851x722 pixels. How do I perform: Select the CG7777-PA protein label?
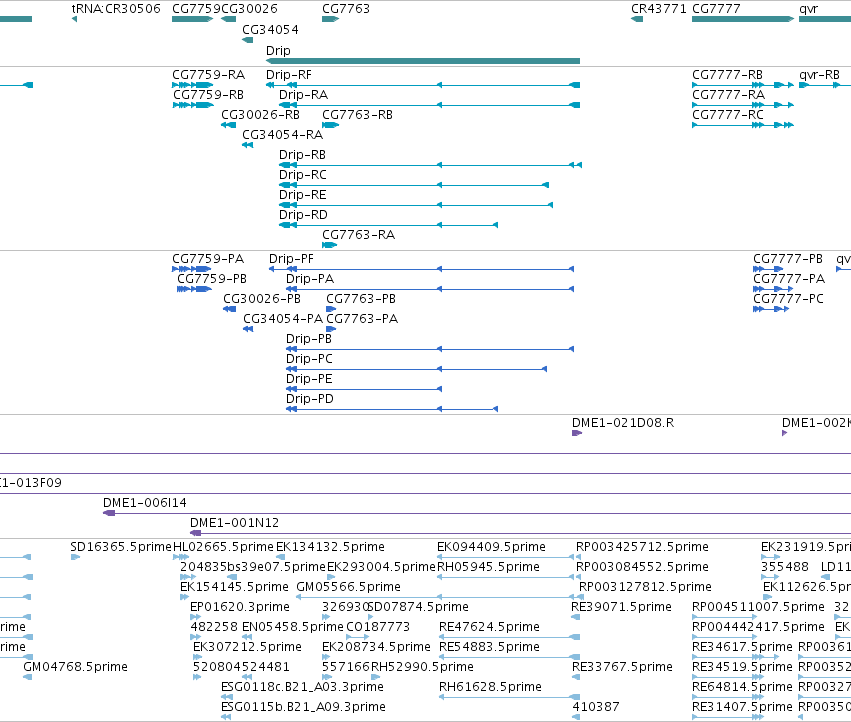[x=789, y=279]
